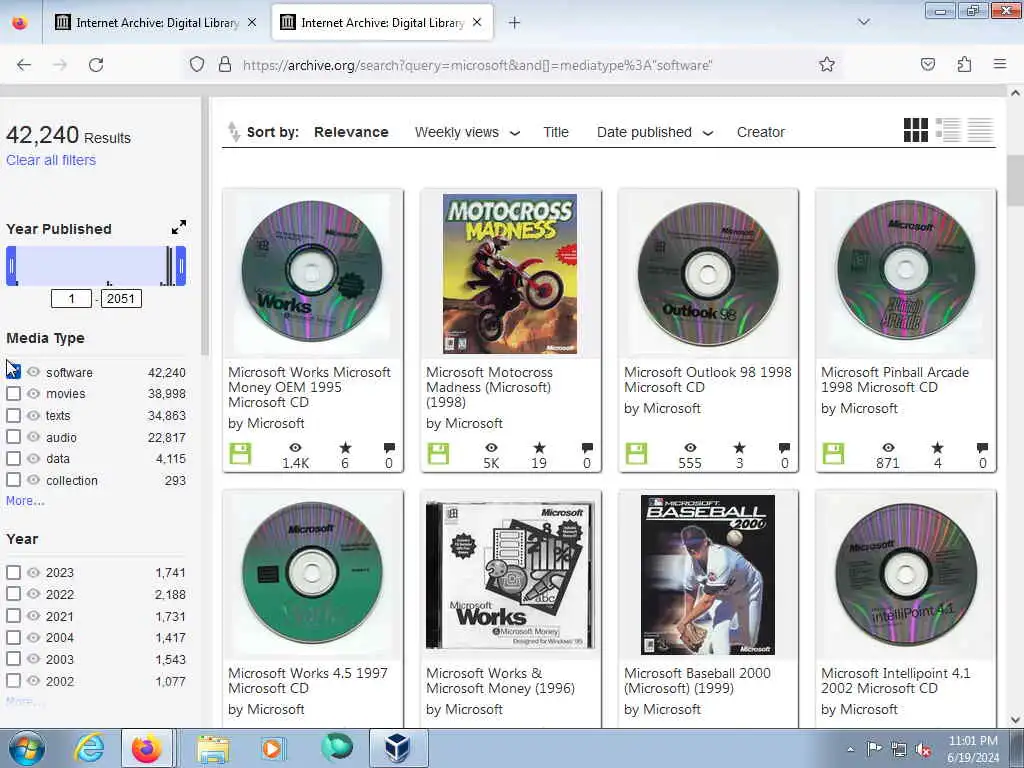Grab right handle of Year Published slider
The width and height of the screenshot is (1024, 768).
pyautogui.click(x=181, y=266)
